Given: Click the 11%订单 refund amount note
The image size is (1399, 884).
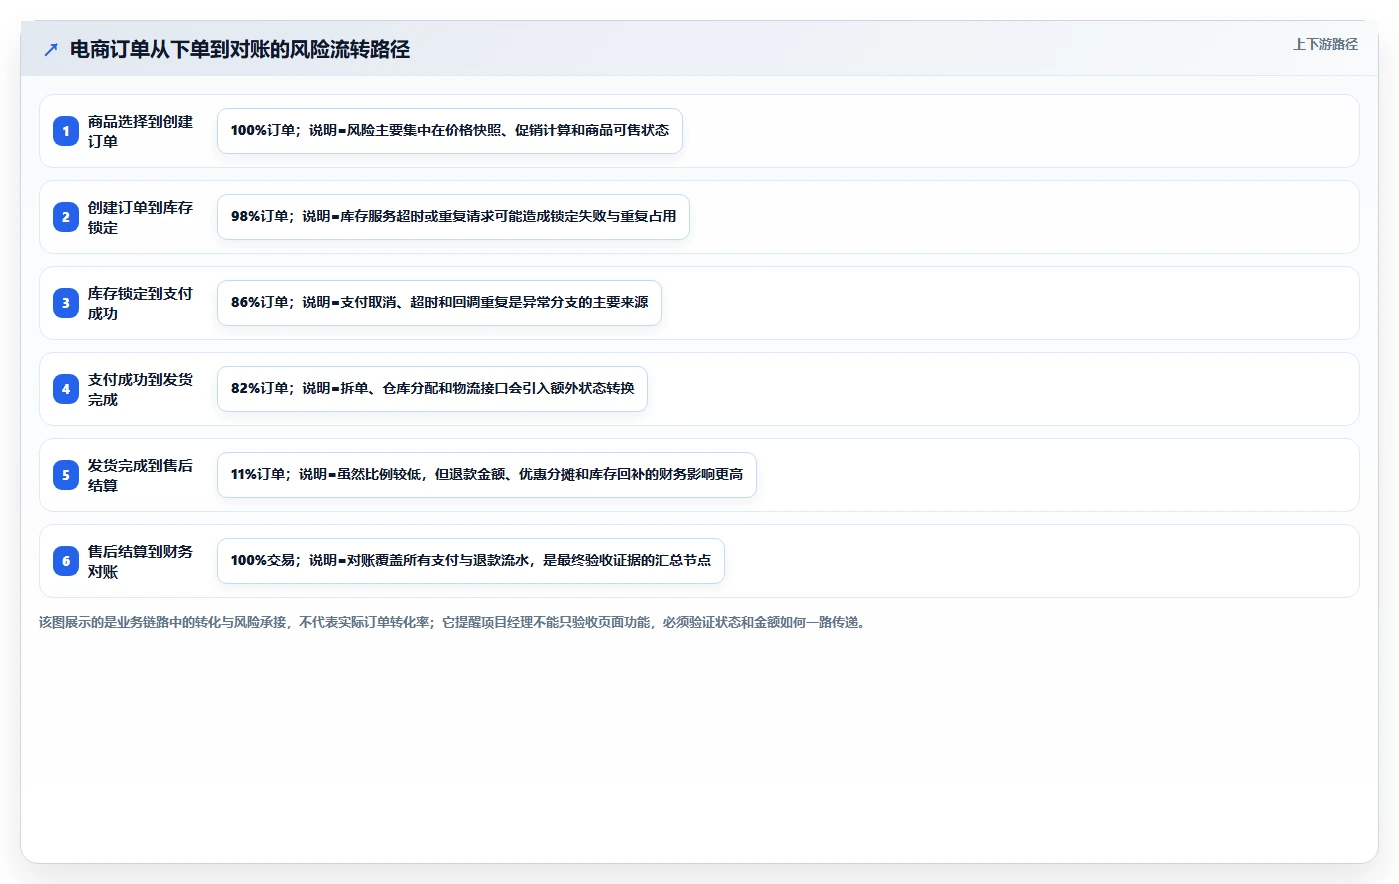Looking at the screenshot, I should [x=487, y=475].
